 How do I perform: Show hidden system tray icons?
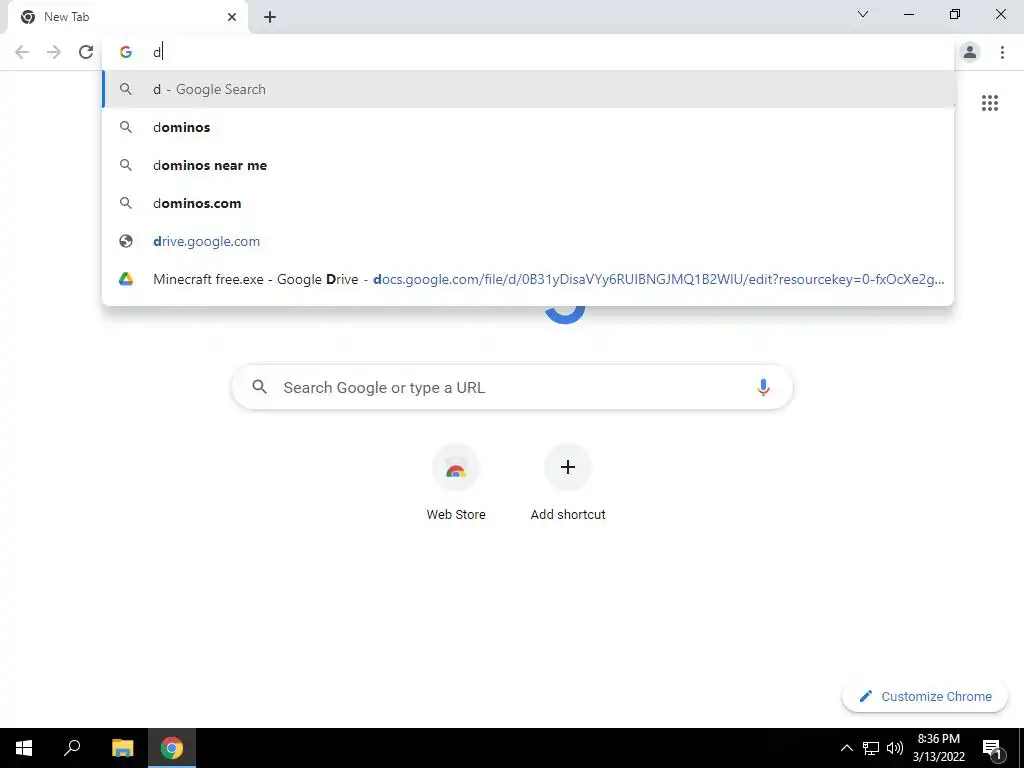tap(846, 748)
